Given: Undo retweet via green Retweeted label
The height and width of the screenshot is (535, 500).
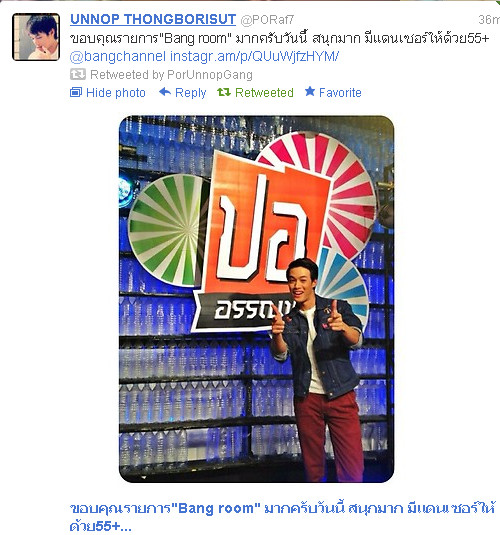Looking at the screenshot, I should point(264,92).
